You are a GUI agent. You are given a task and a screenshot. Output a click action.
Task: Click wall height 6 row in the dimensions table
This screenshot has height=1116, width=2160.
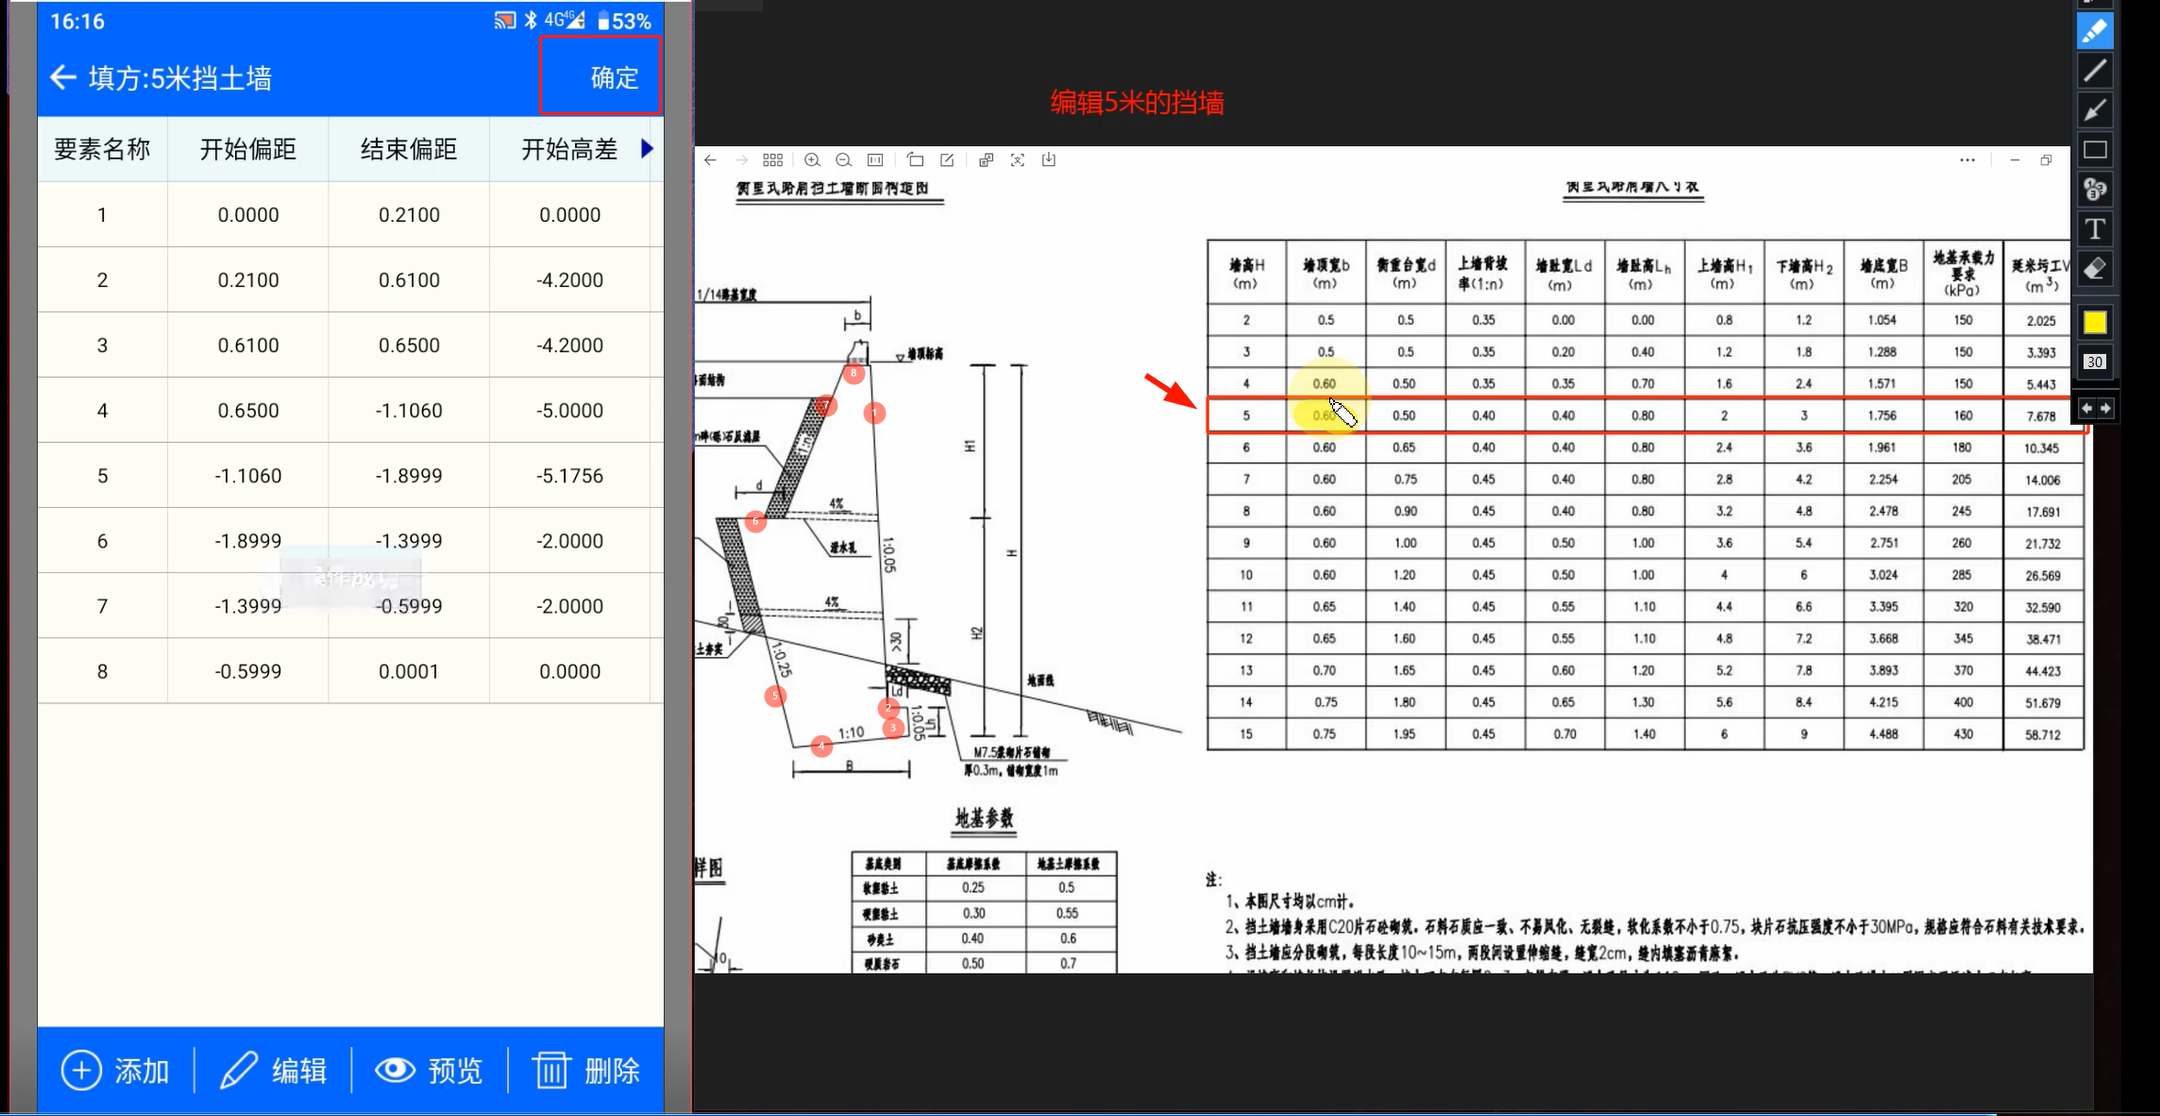click(x=1646, y=448)
